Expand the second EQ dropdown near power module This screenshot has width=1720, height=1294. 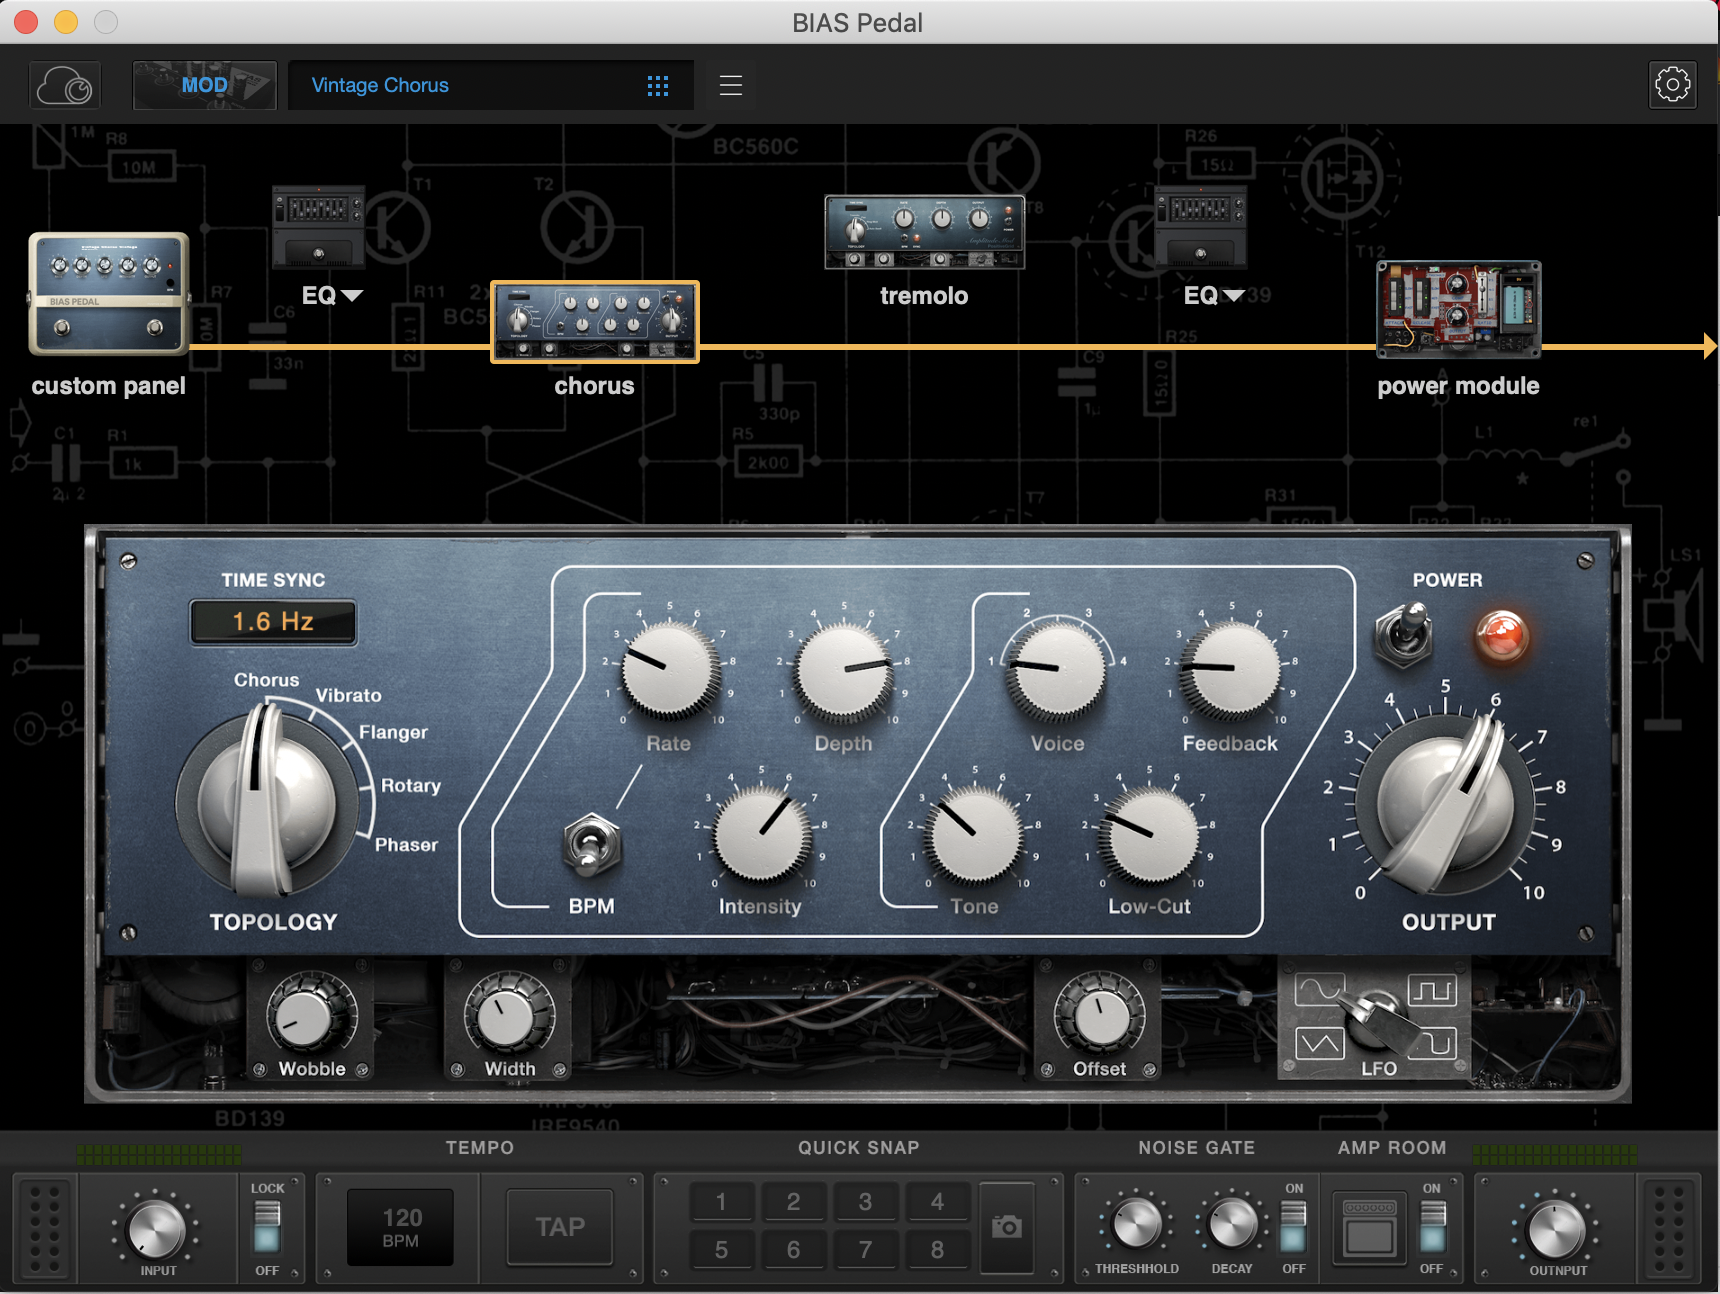pyautogui.click(x=1234, y=296)
